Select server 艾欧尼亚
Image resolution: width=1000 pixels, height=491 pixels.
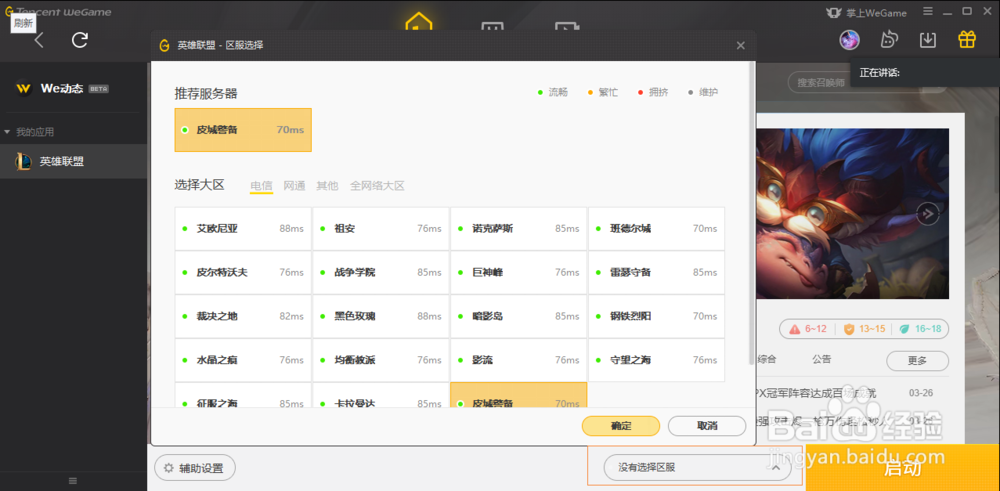[x=243, y=228]
